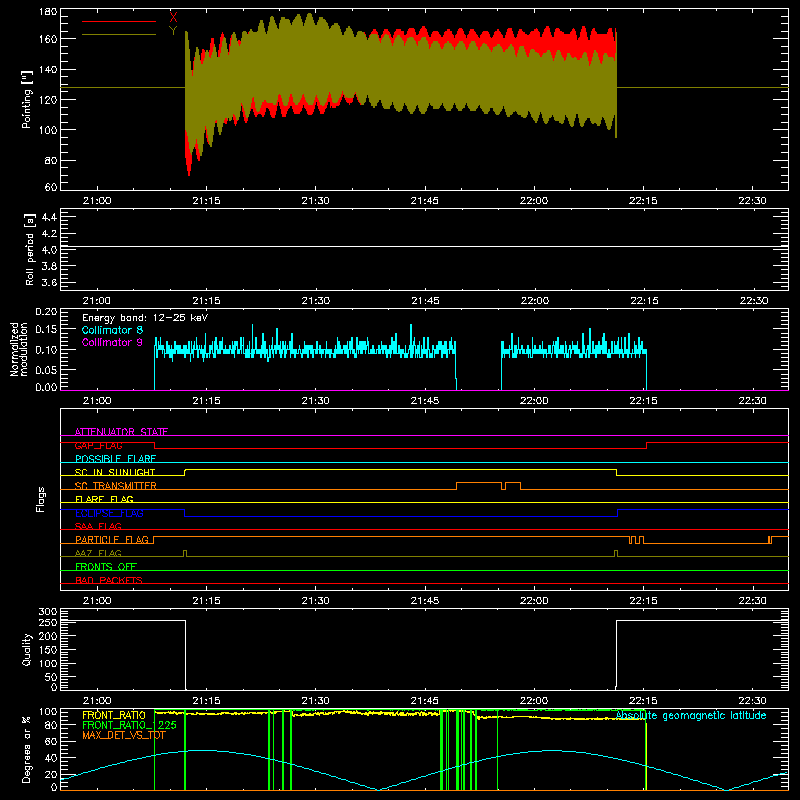The image size is (800, 800).
Task: Click the green FRONT_RATIO_1225 legend entry
Action: 129,725
